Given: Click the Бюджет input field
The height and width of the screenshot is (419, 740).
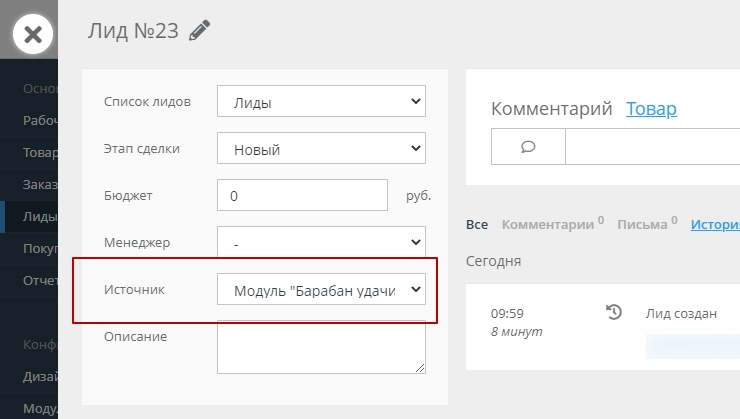Looking at the screenshot, I should click(x=302, y=196).
